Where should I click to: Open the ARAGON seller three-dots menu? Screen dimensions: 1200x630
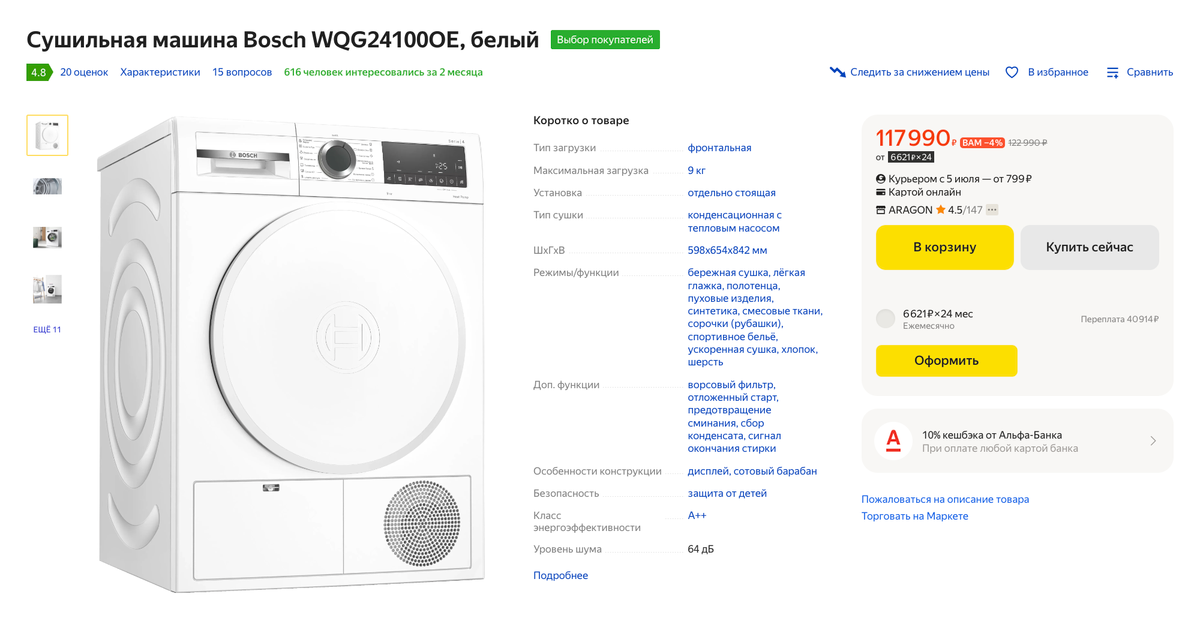click(992, 210)
